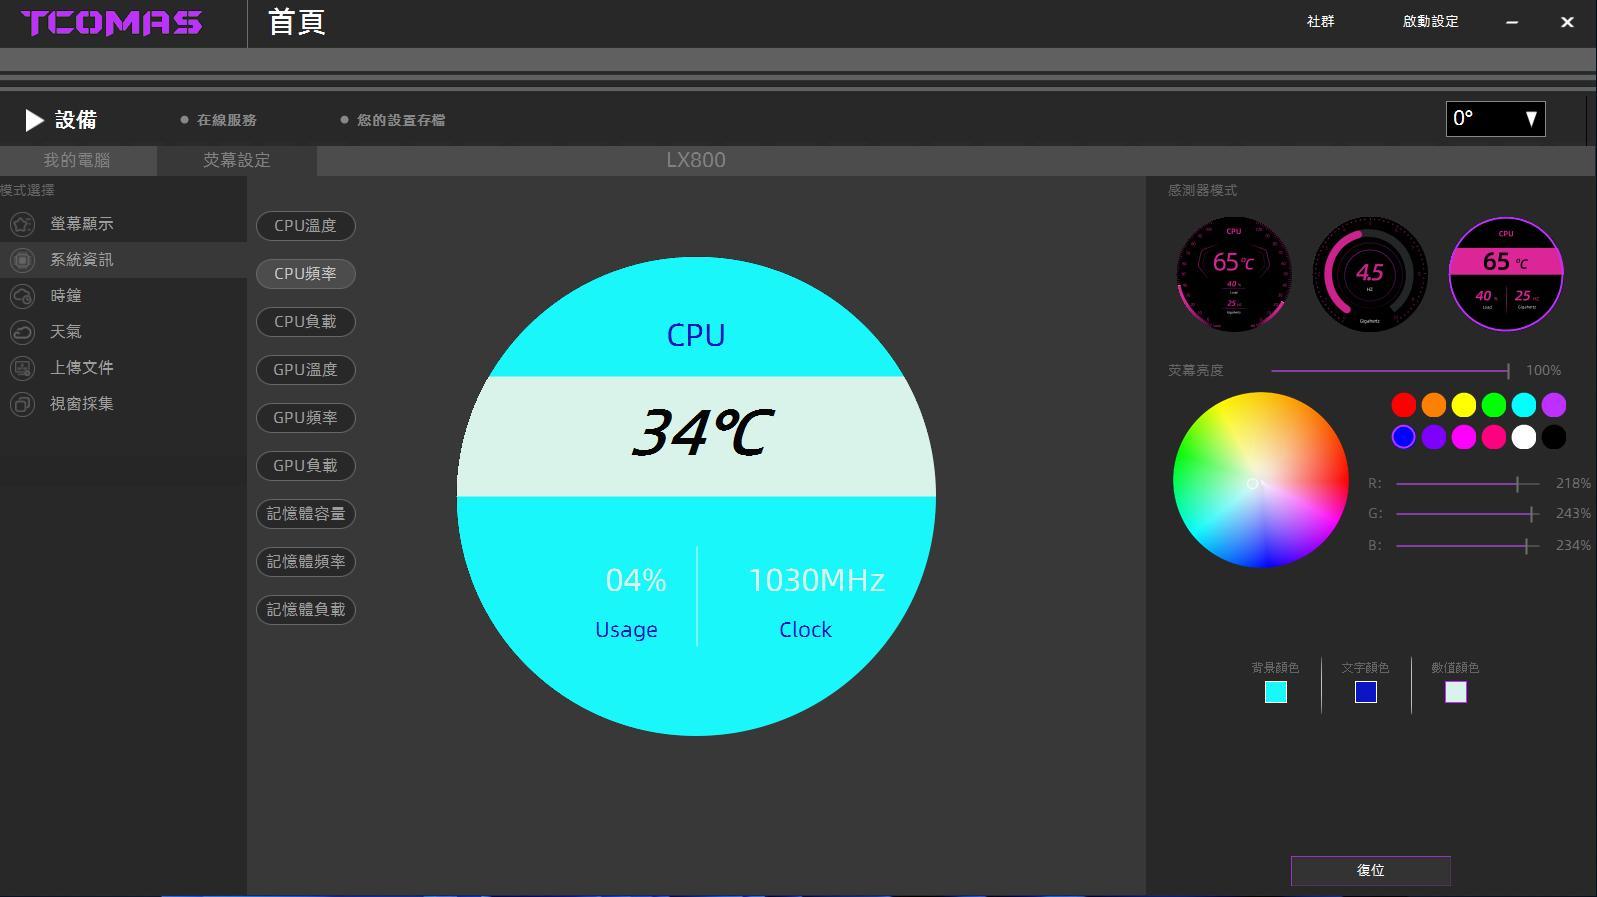Image resolution: width=1597 pixels, height=897 pixels.
Task: Click the circular CPU screen preview
Action: pyautogui.click(x=696, y=496)
